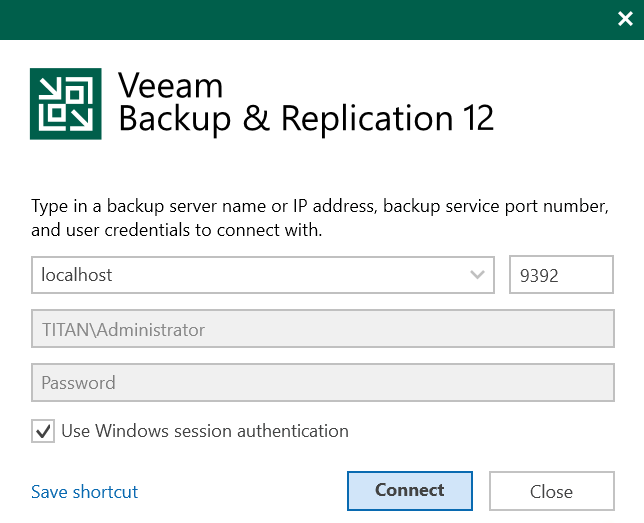Expand the backup server name dropdown chevron

[x=477, y=274]
